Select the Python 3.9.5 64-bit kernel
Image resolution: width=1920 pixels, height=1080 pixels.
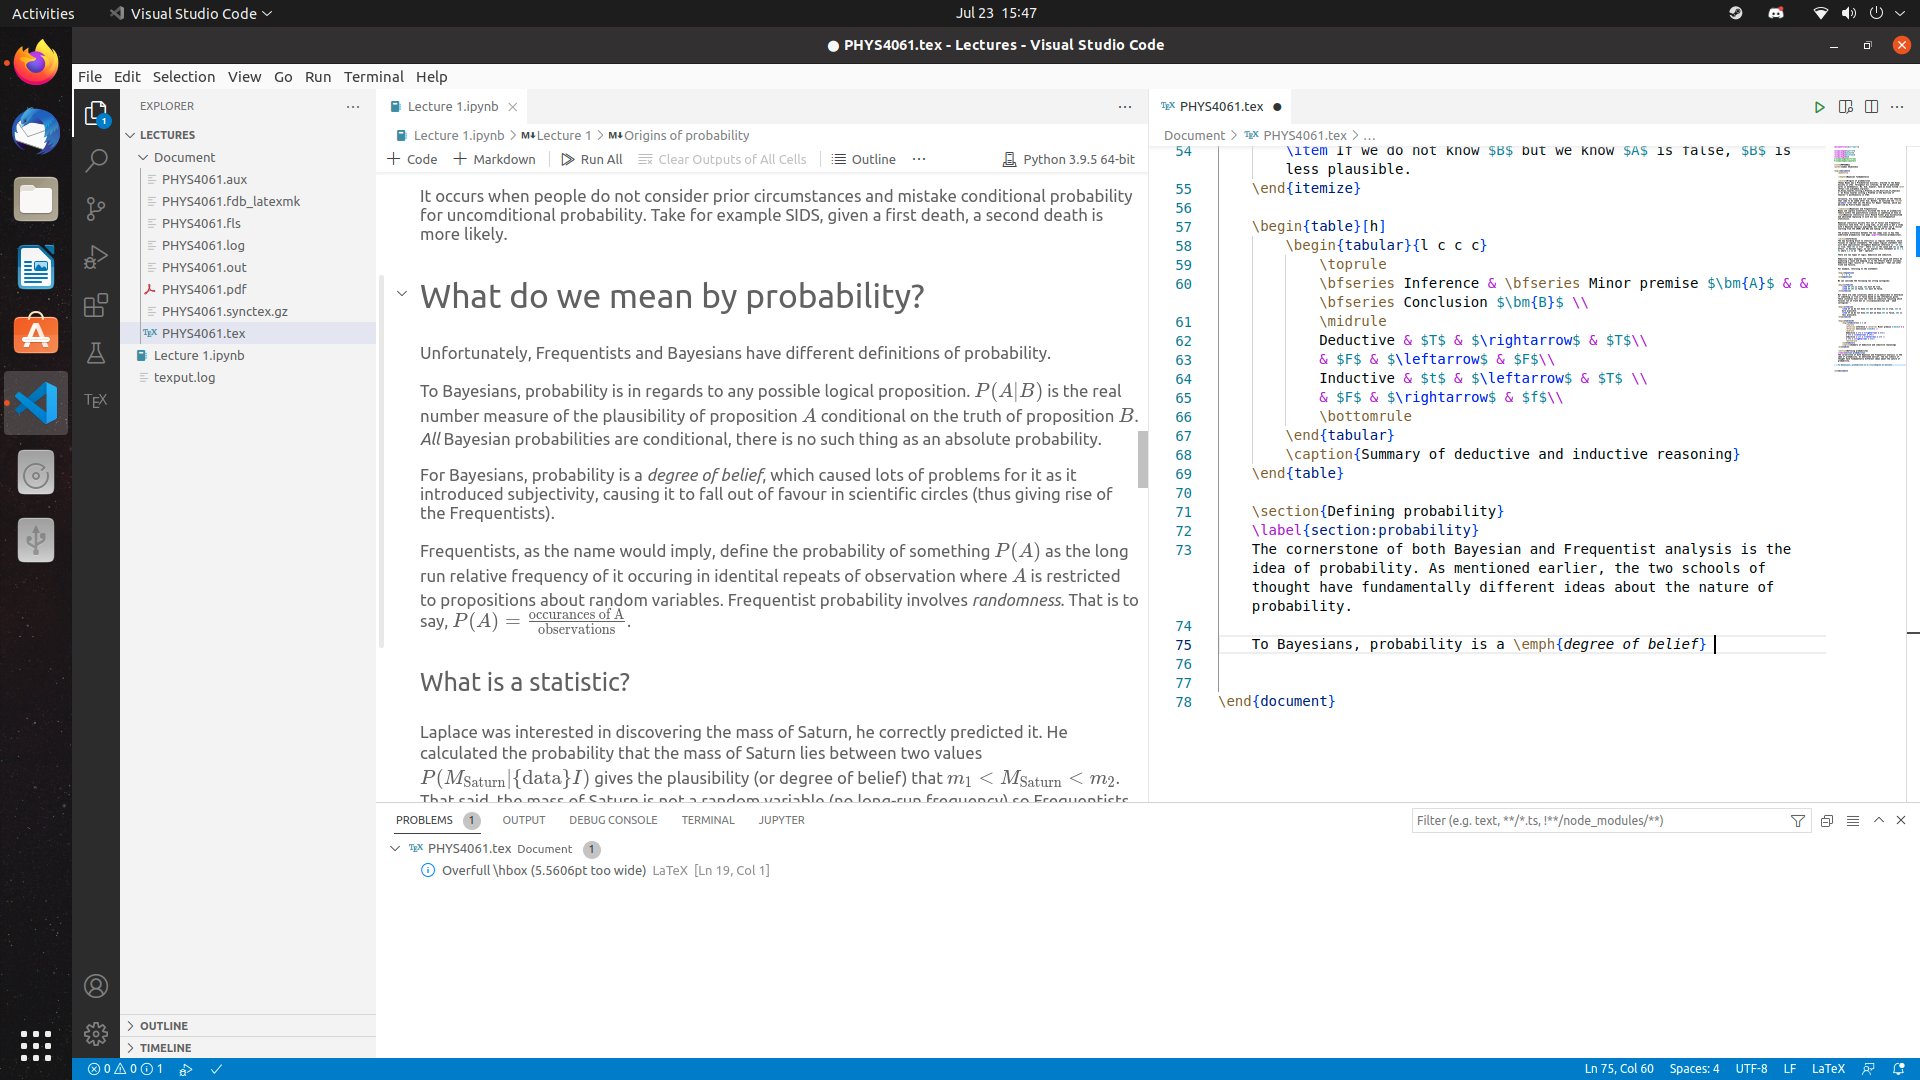pyautogui.click(x=1068, y=159)
